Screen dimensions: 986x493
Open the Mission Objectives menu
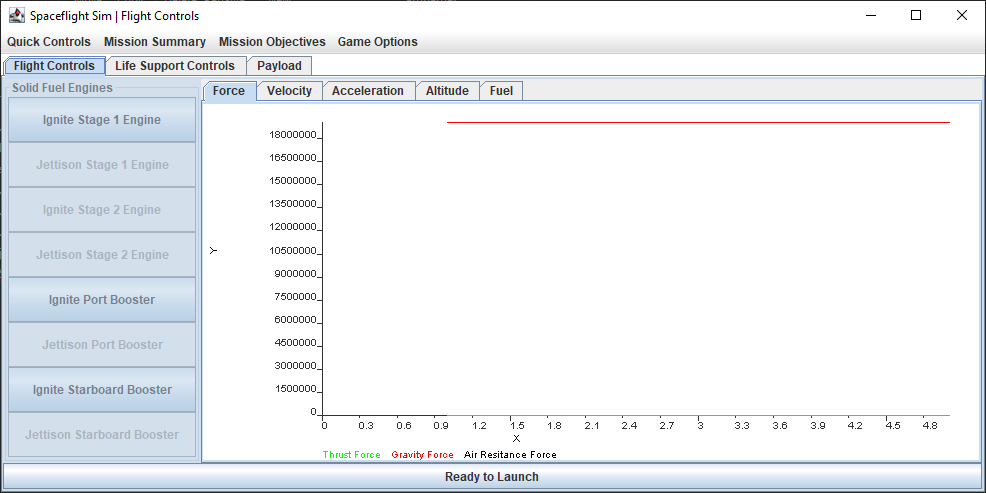(x=272, y=42)
